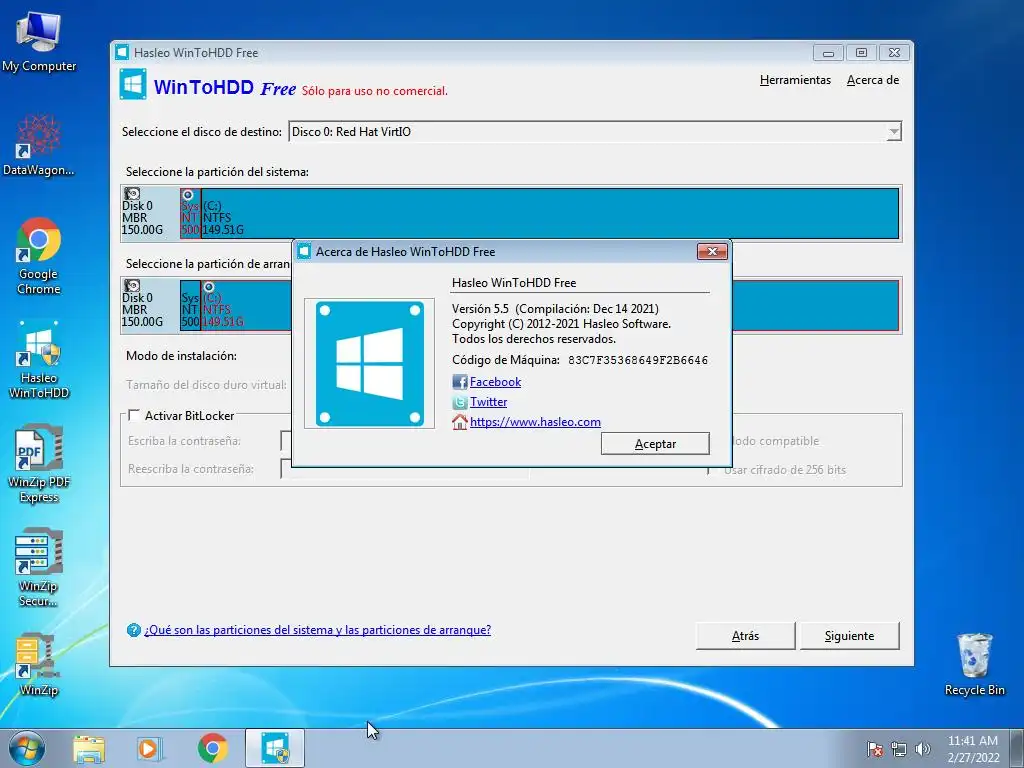This screenshot has width=1024, height=768.
Task: Click the WinToHDD logo in the header
Action: click(133, 84)
